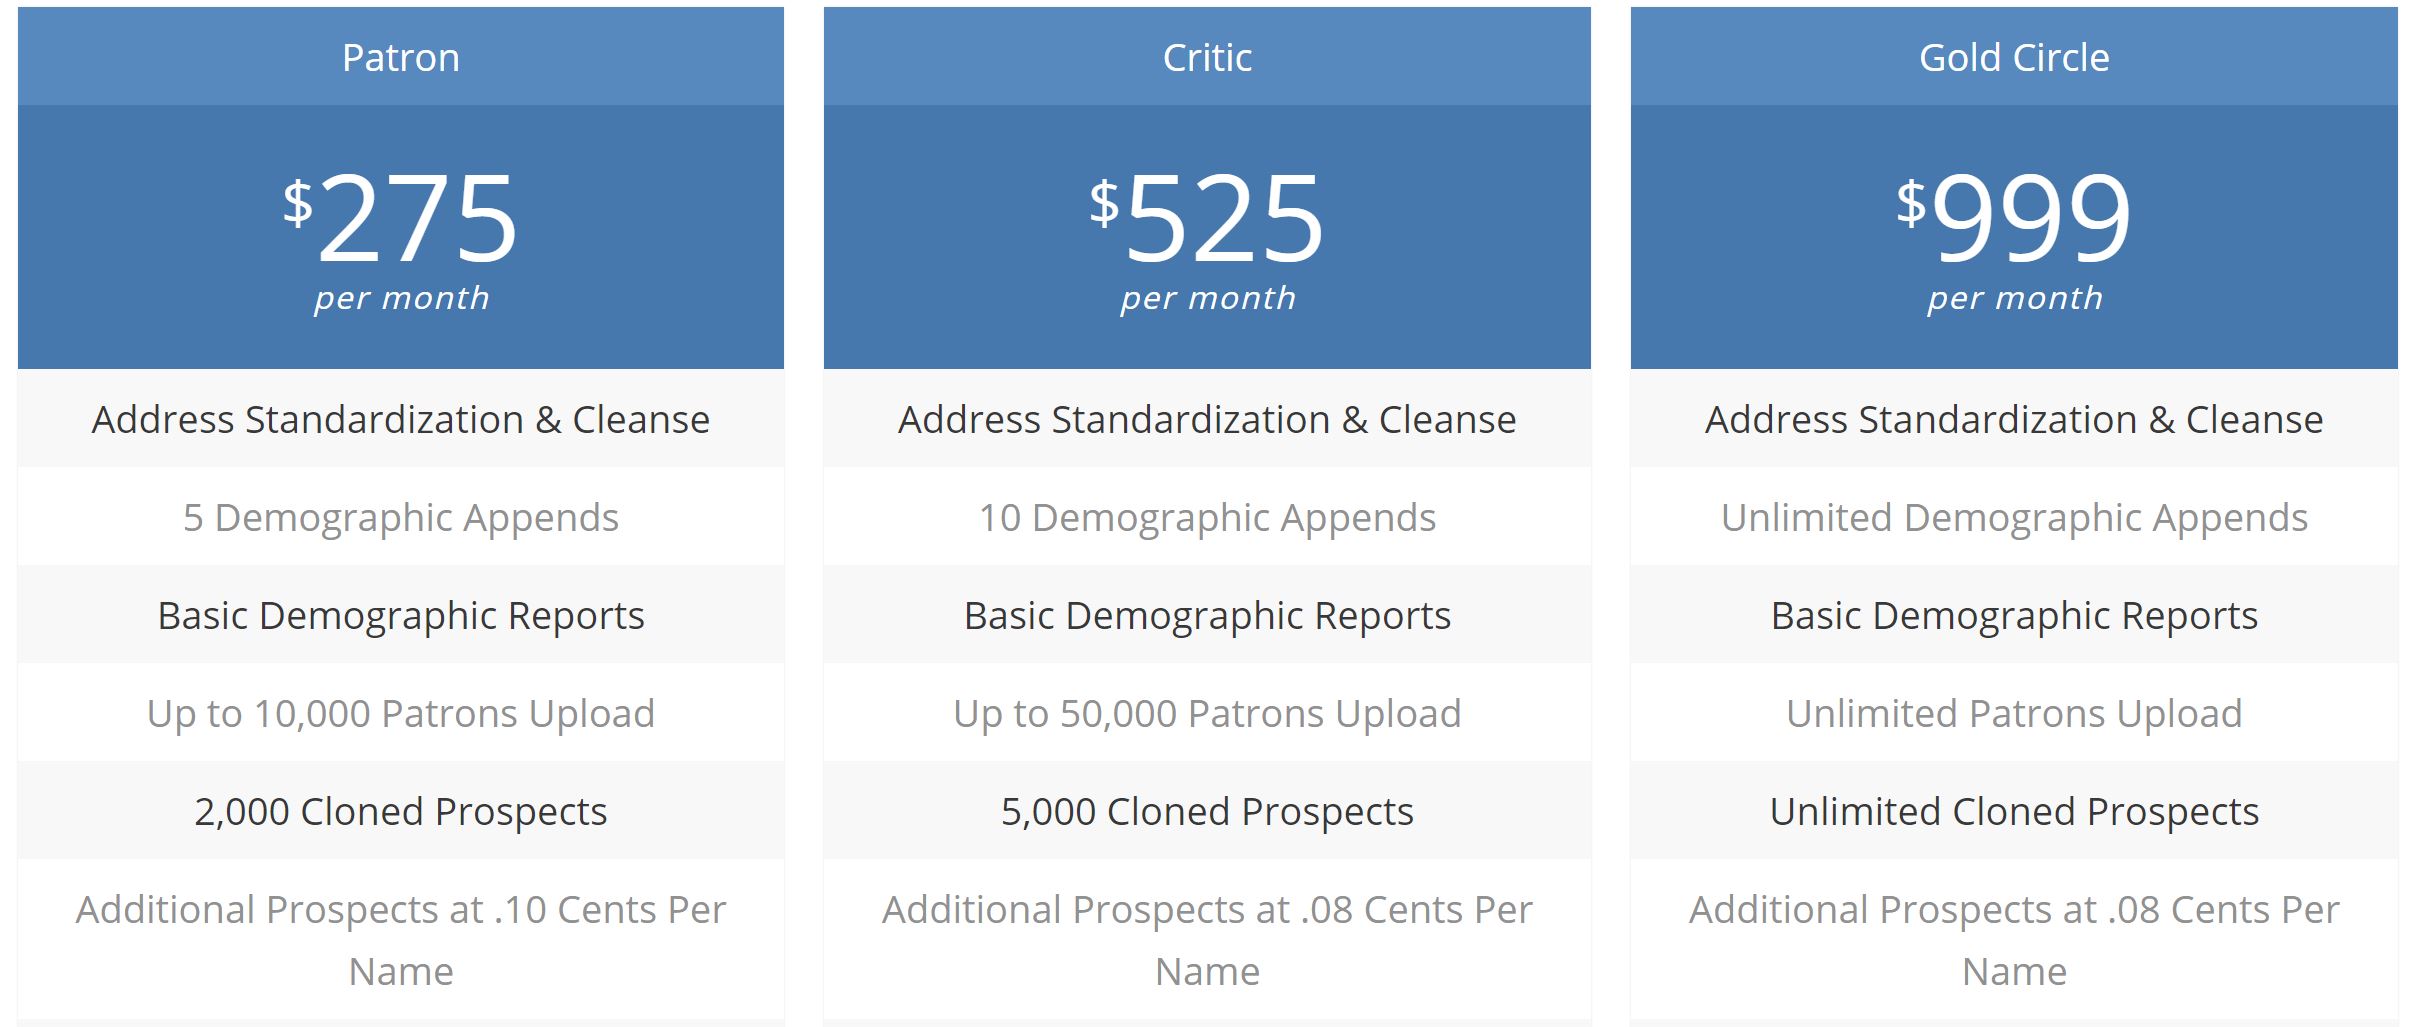This screenshot has height=1027, width=2413.
Task: Click Basic Demographic Reports in Critic column
Action: point(1207,616)
